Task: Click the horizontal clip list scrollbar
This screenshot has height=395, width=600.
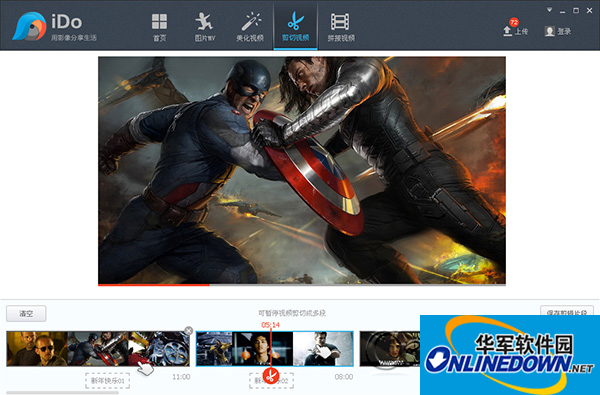Action: (63, 392)
